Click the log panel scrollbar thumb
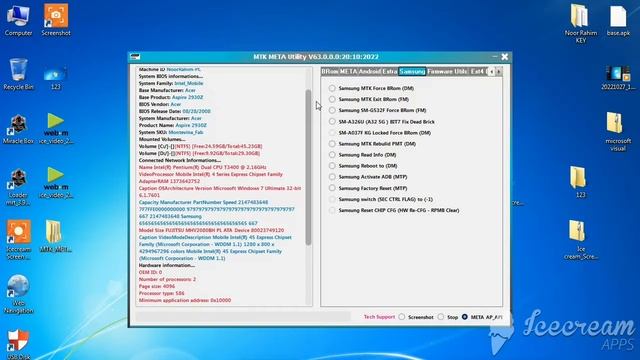The image size is (640, 360). 308,167
